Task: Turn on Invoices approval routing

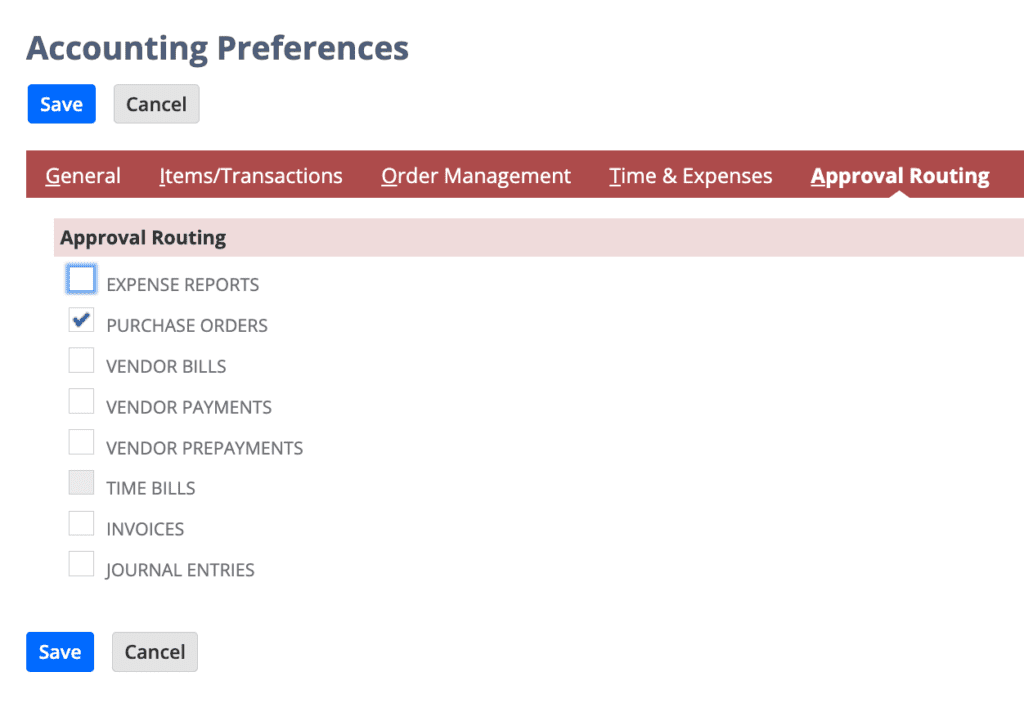Action: (81, 524)
